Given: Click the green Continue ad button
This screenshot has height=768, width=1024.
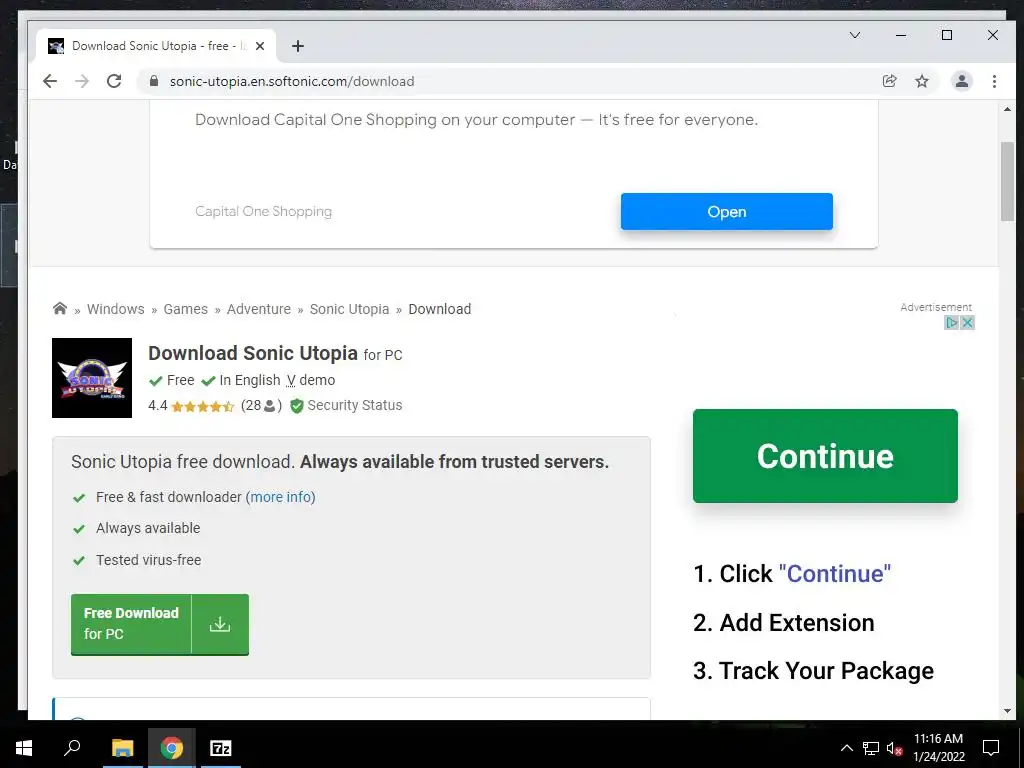Looking at the screenshot, I should coord(825,456).
